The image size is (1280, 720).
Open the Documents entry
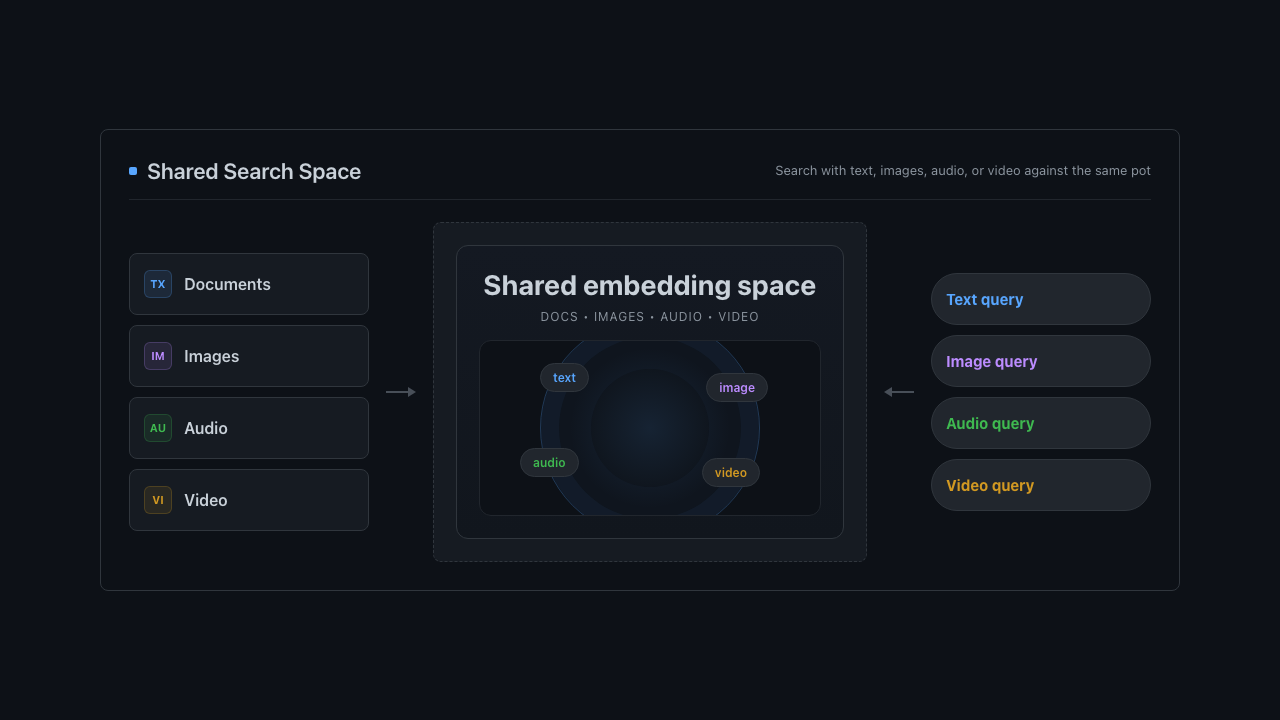click(249, 284)
